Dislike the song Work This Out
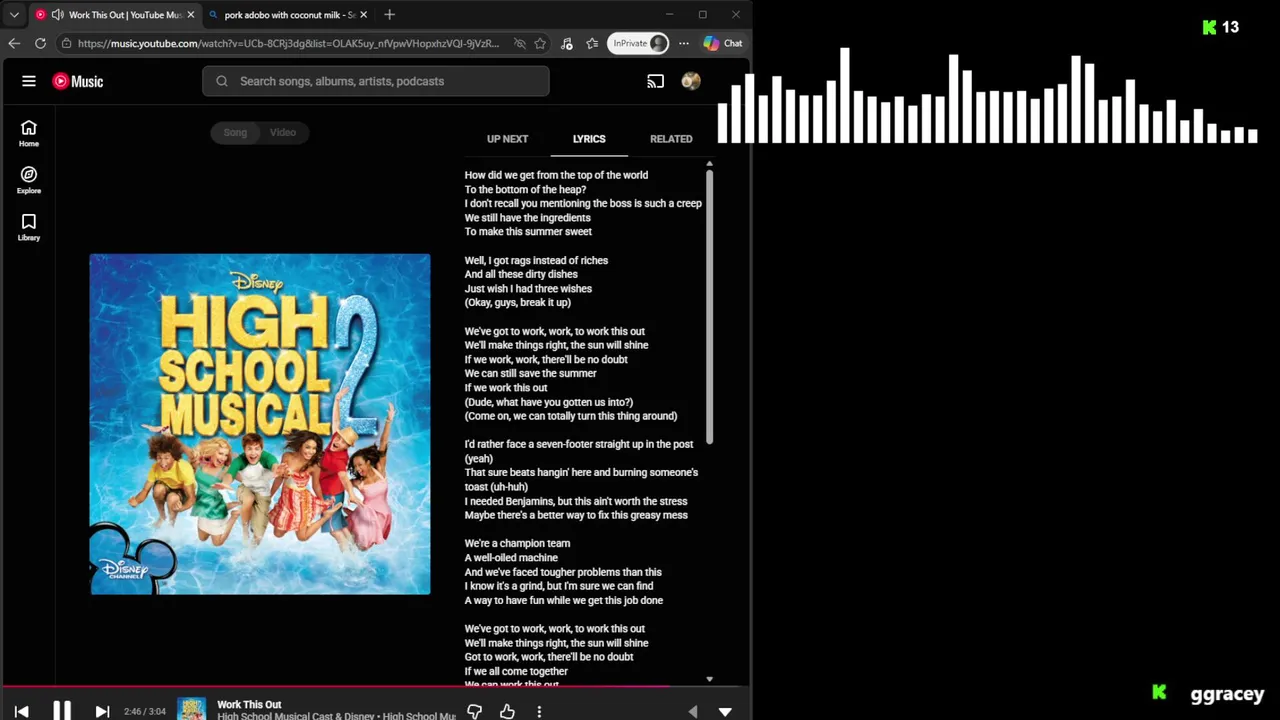This screenshot has width=1280, height=720. point(475,711)
